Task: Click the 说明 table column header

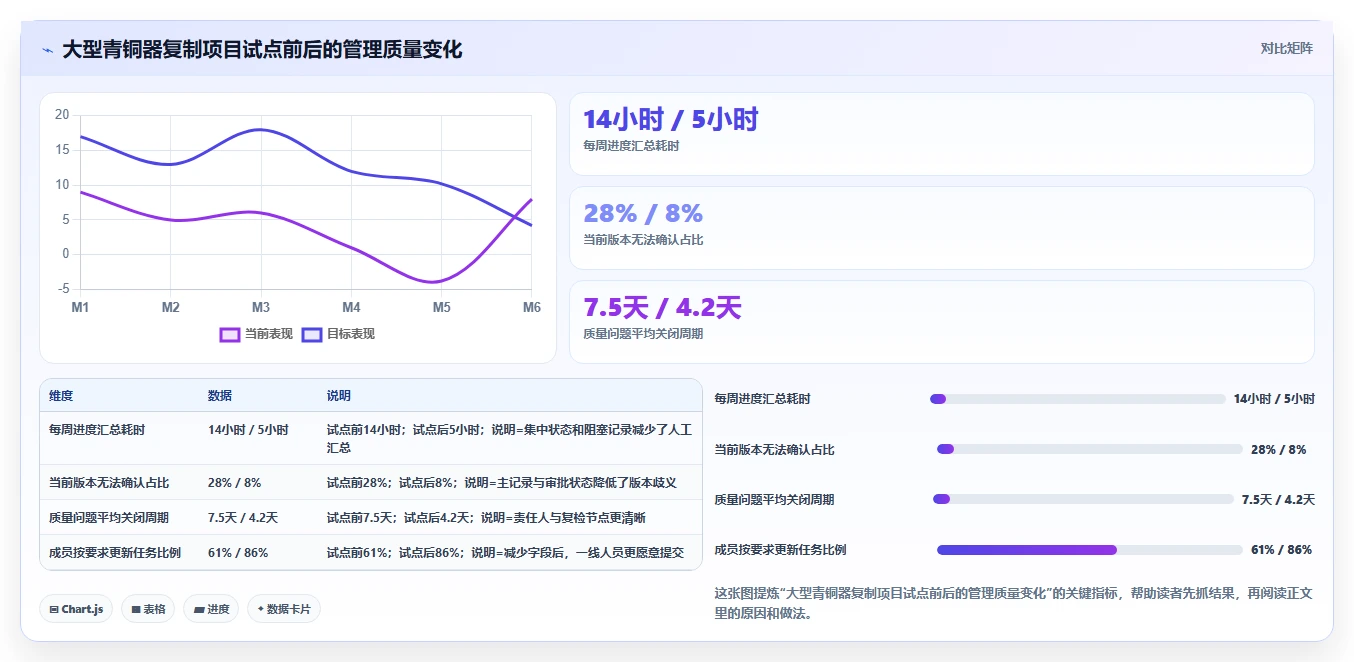Action: click(x=339, y=396)
